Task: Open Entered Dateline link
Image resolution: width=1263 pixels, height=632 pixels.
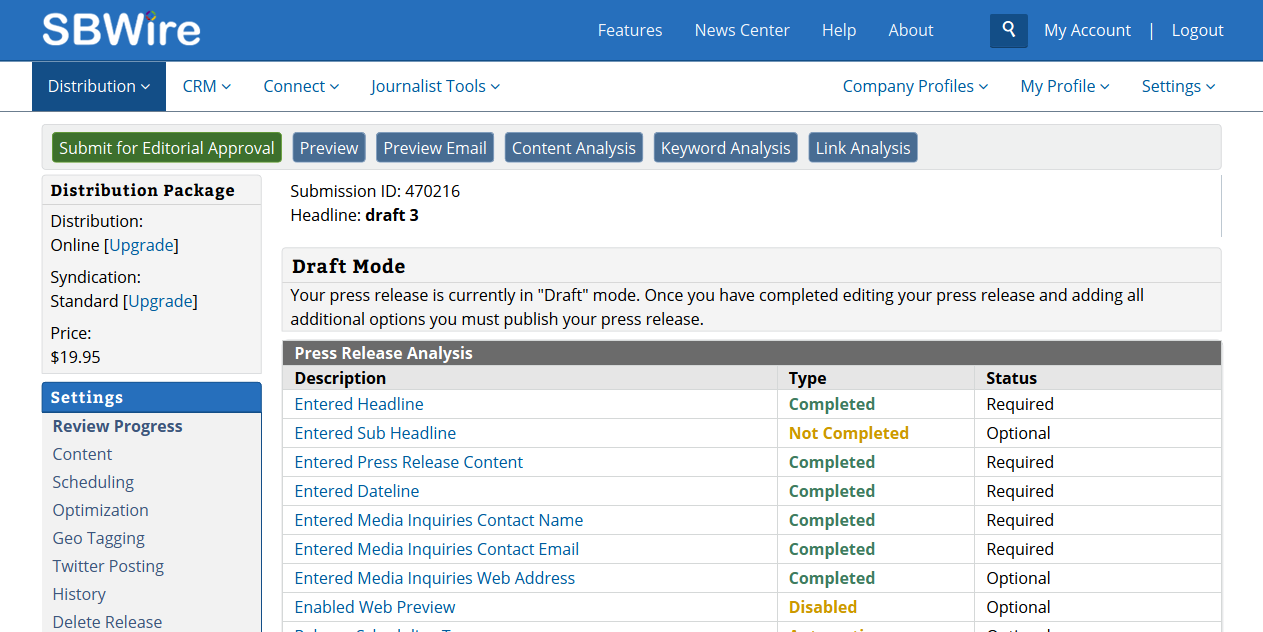Action: click(x=357, y=491)
